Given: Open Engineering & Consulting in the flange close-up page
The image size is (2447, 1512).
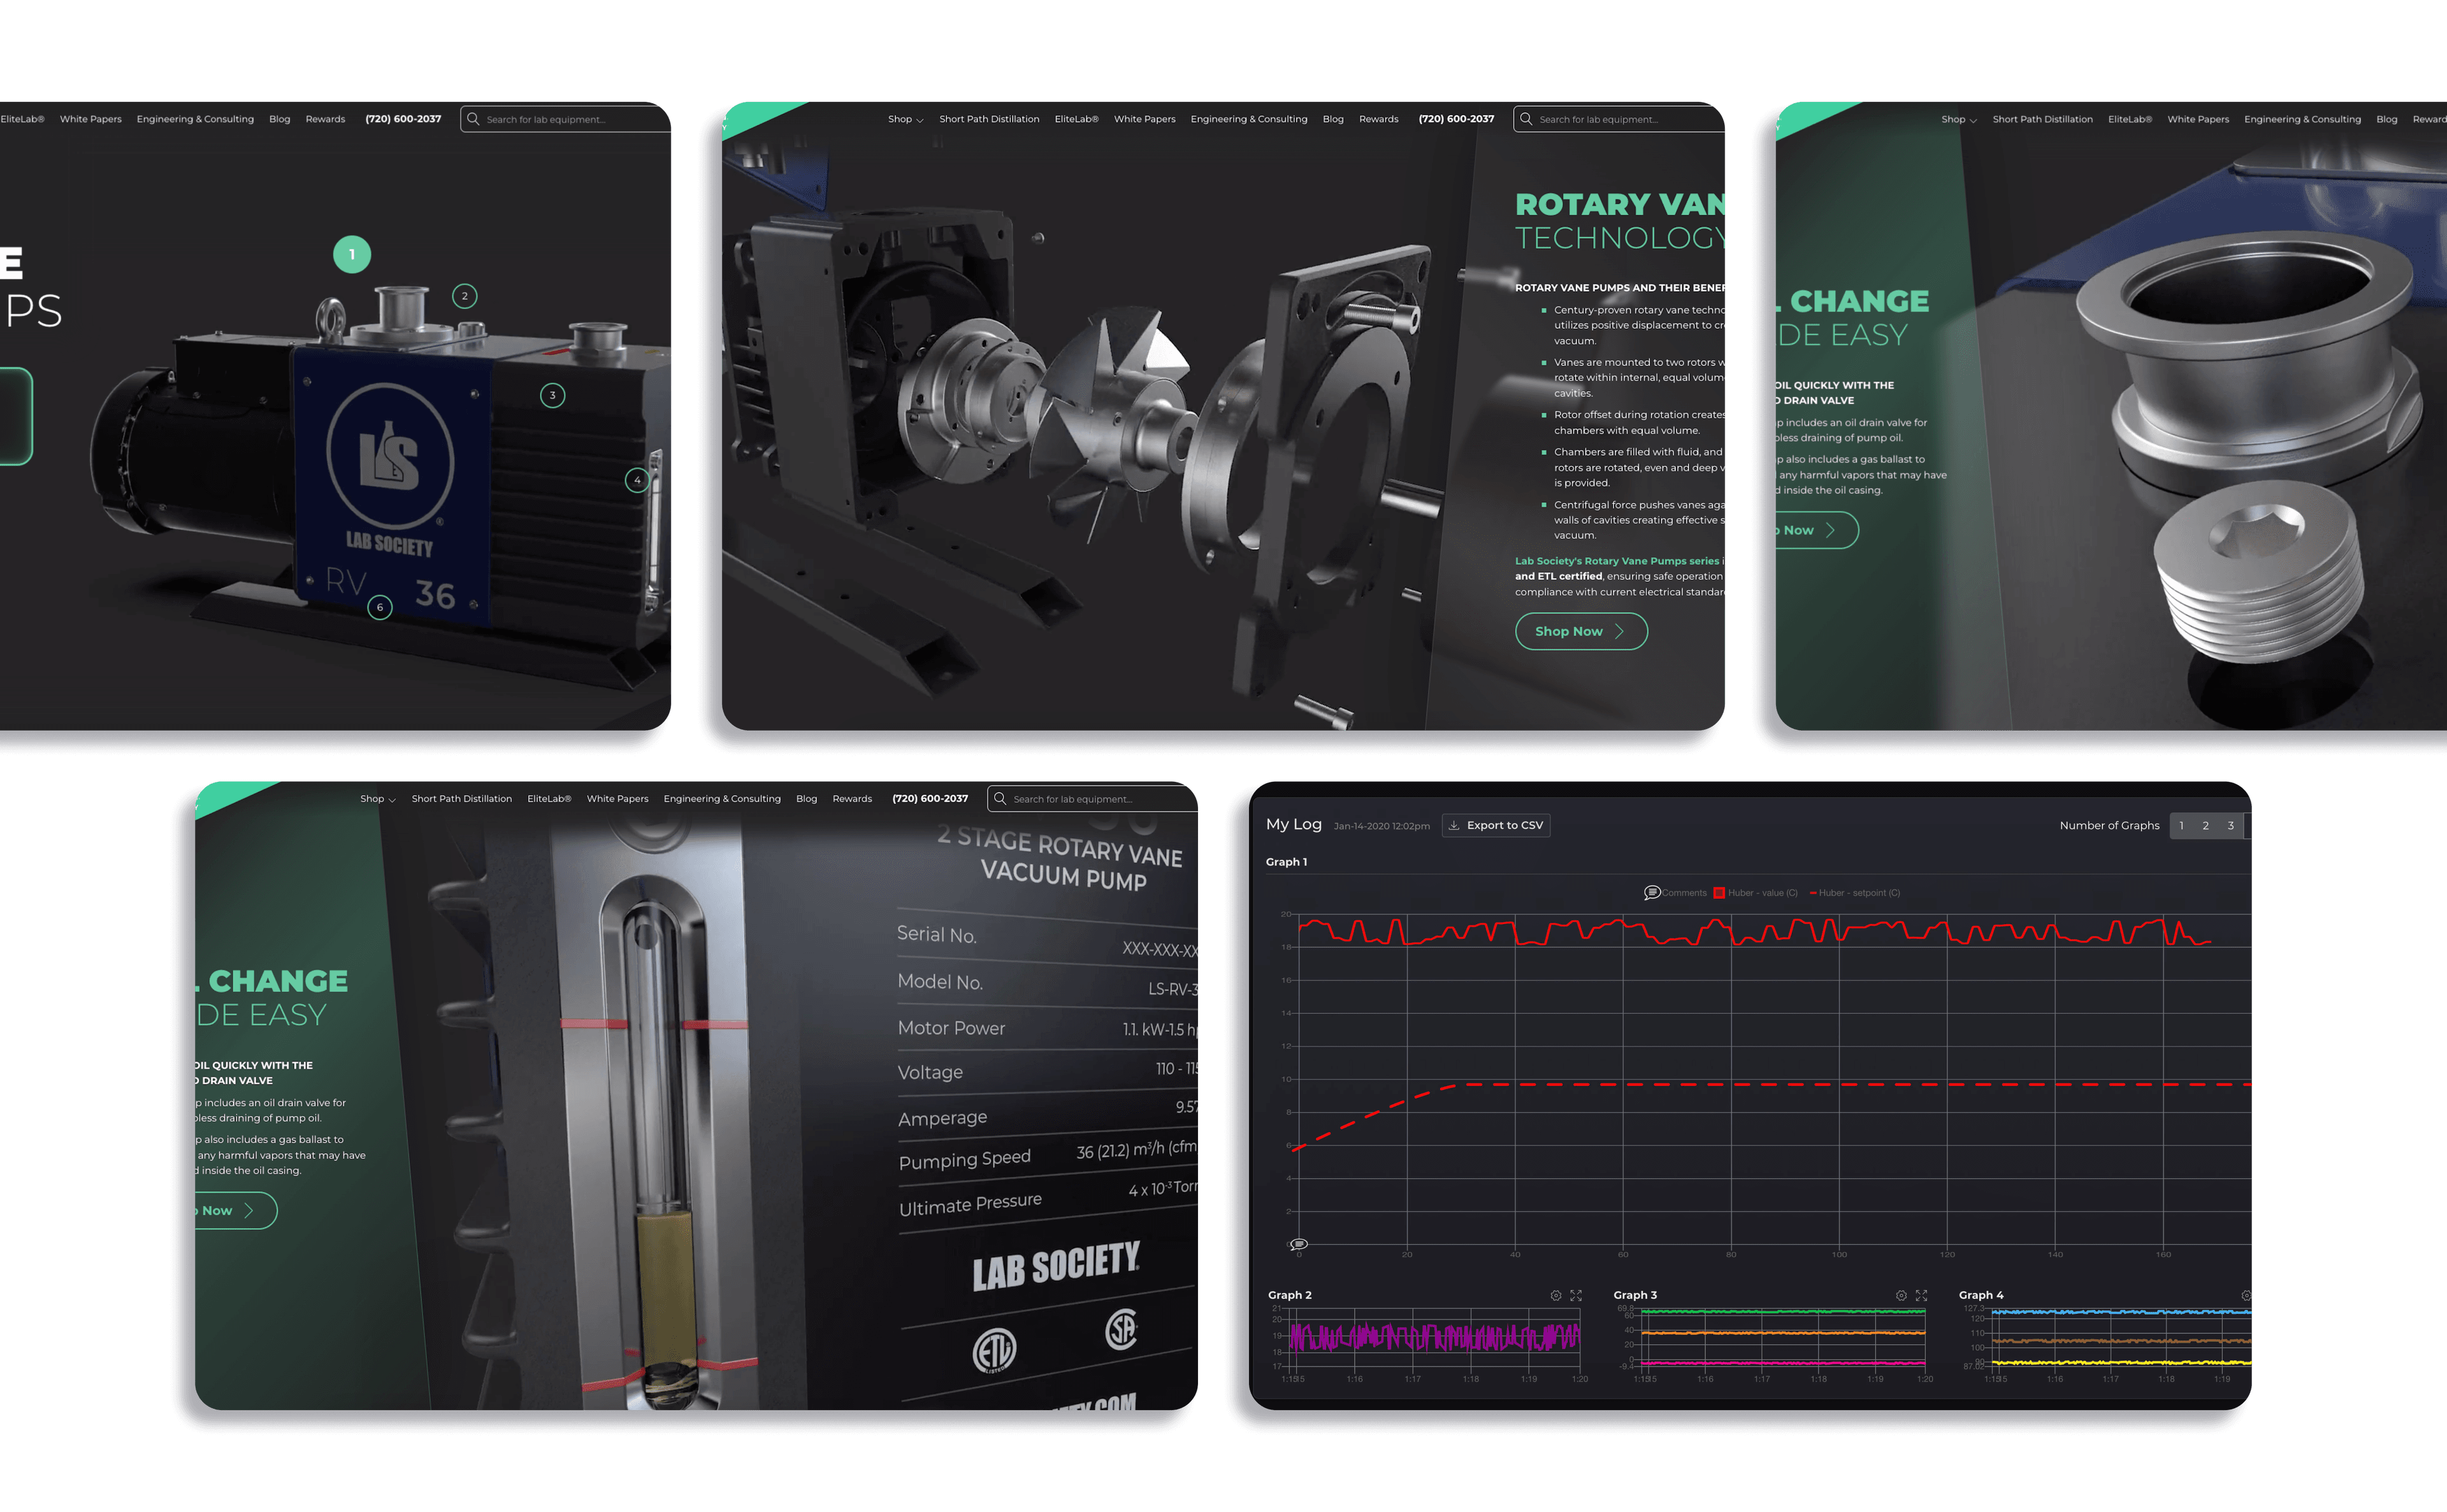Looking at the screenshot, I should point(2302,119).
